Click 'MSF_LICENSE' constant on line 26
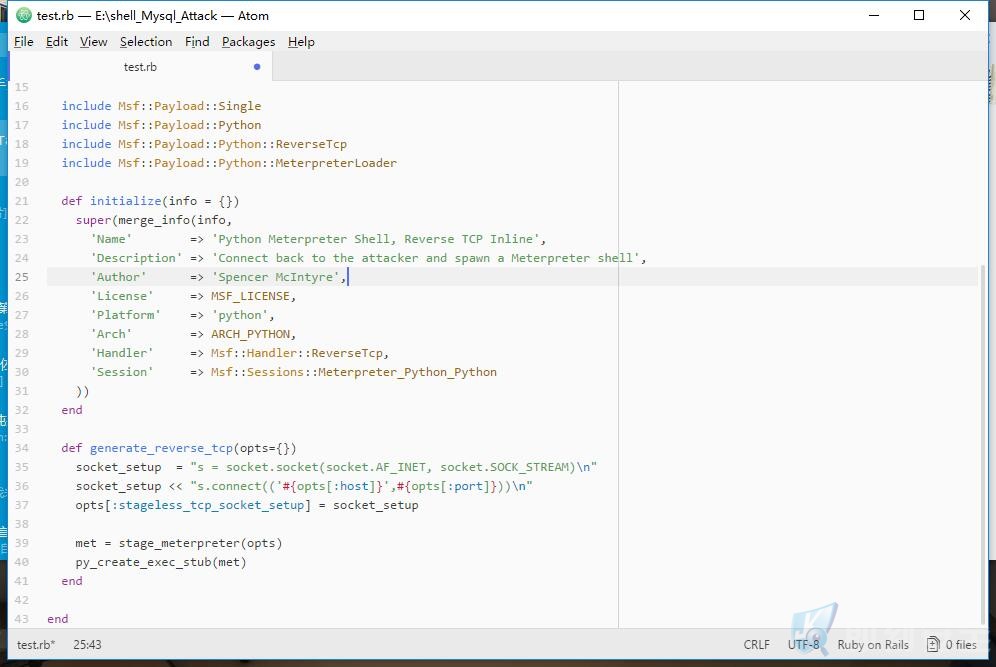The height and width of the screenshot is (667, 996). click(250, 296)
